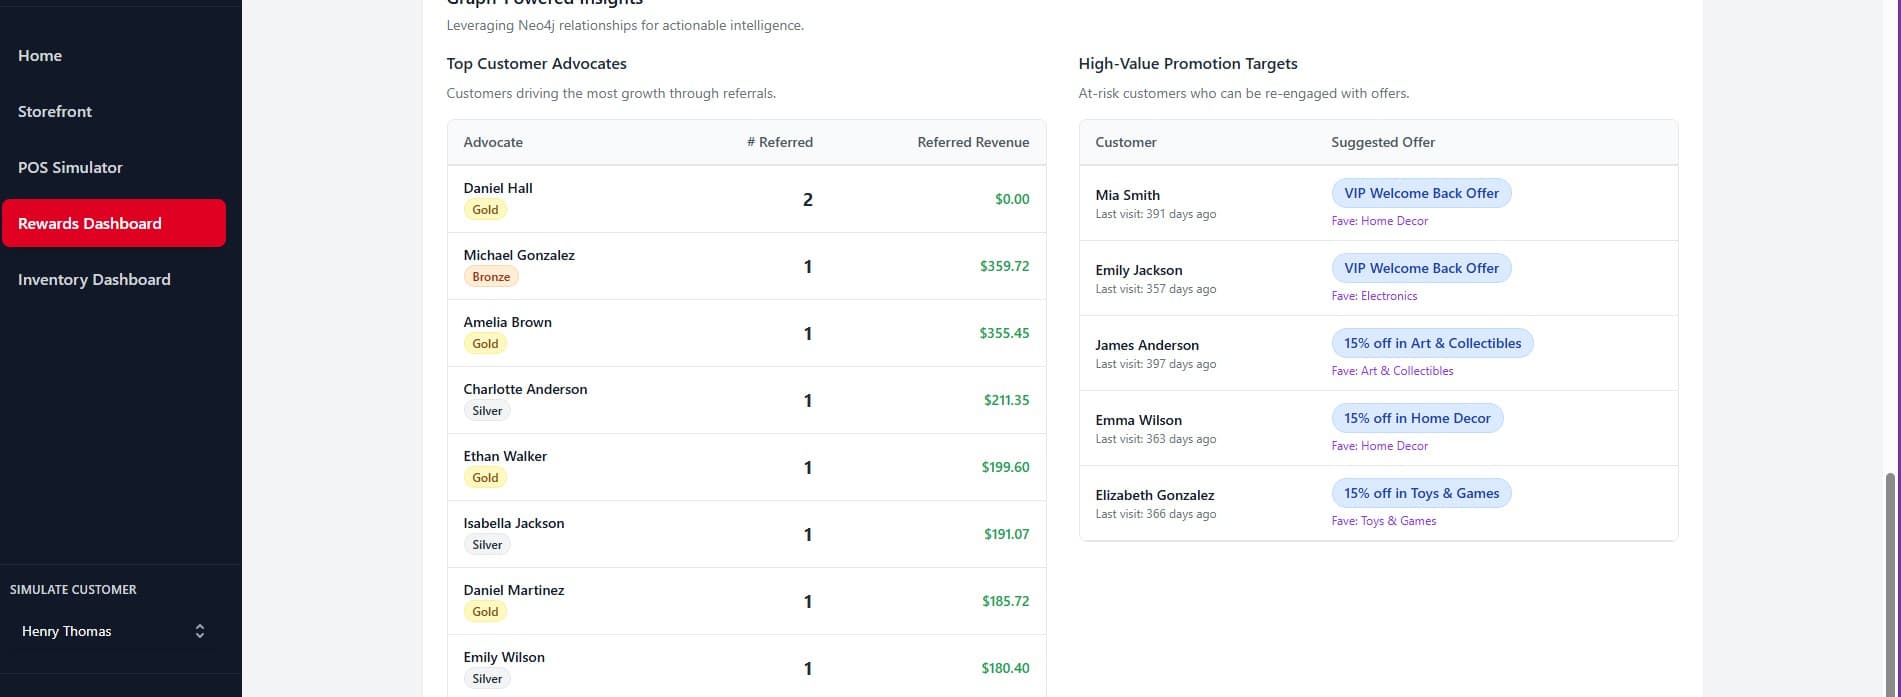This screenshot has height=697, width=1901.
Task: Click Emily Jackson's VIP Welcome Back Offer
Action: (1421, 268)
